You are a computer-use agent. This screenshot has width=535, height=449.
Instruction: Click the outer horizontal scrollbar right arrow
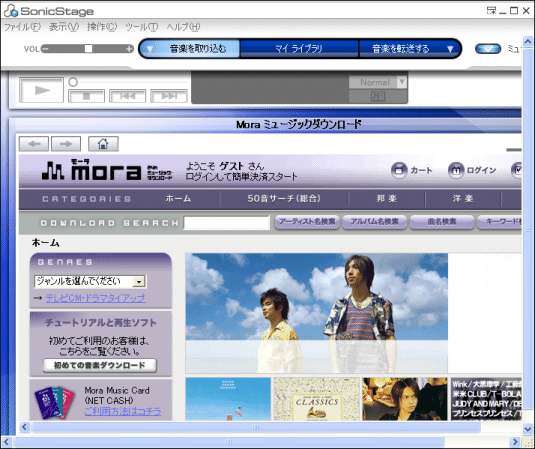coord(516,442)
